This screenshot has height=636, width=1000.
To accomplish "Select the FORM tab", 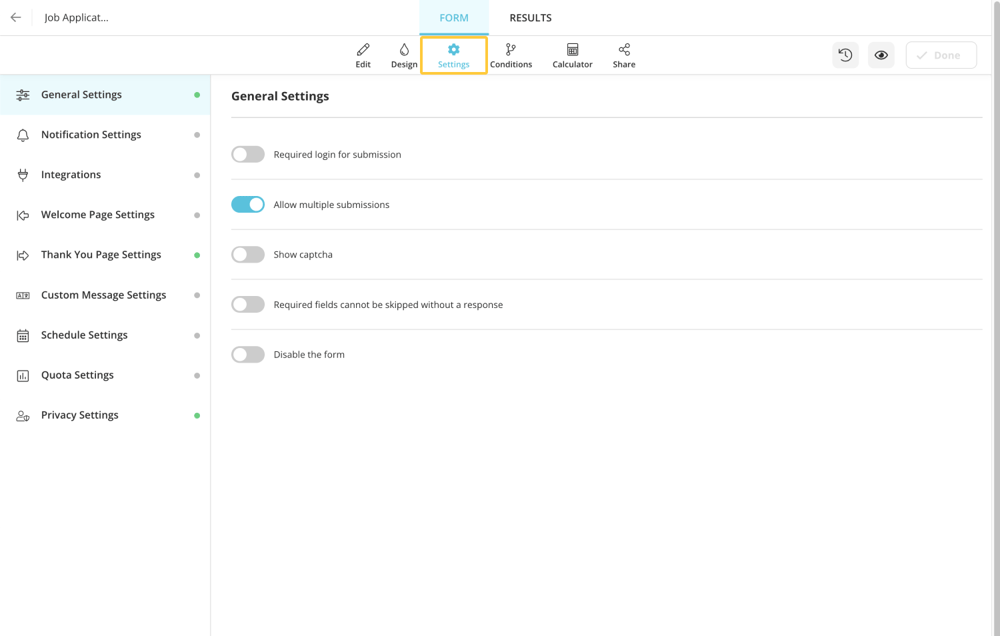I will point(454,18).
